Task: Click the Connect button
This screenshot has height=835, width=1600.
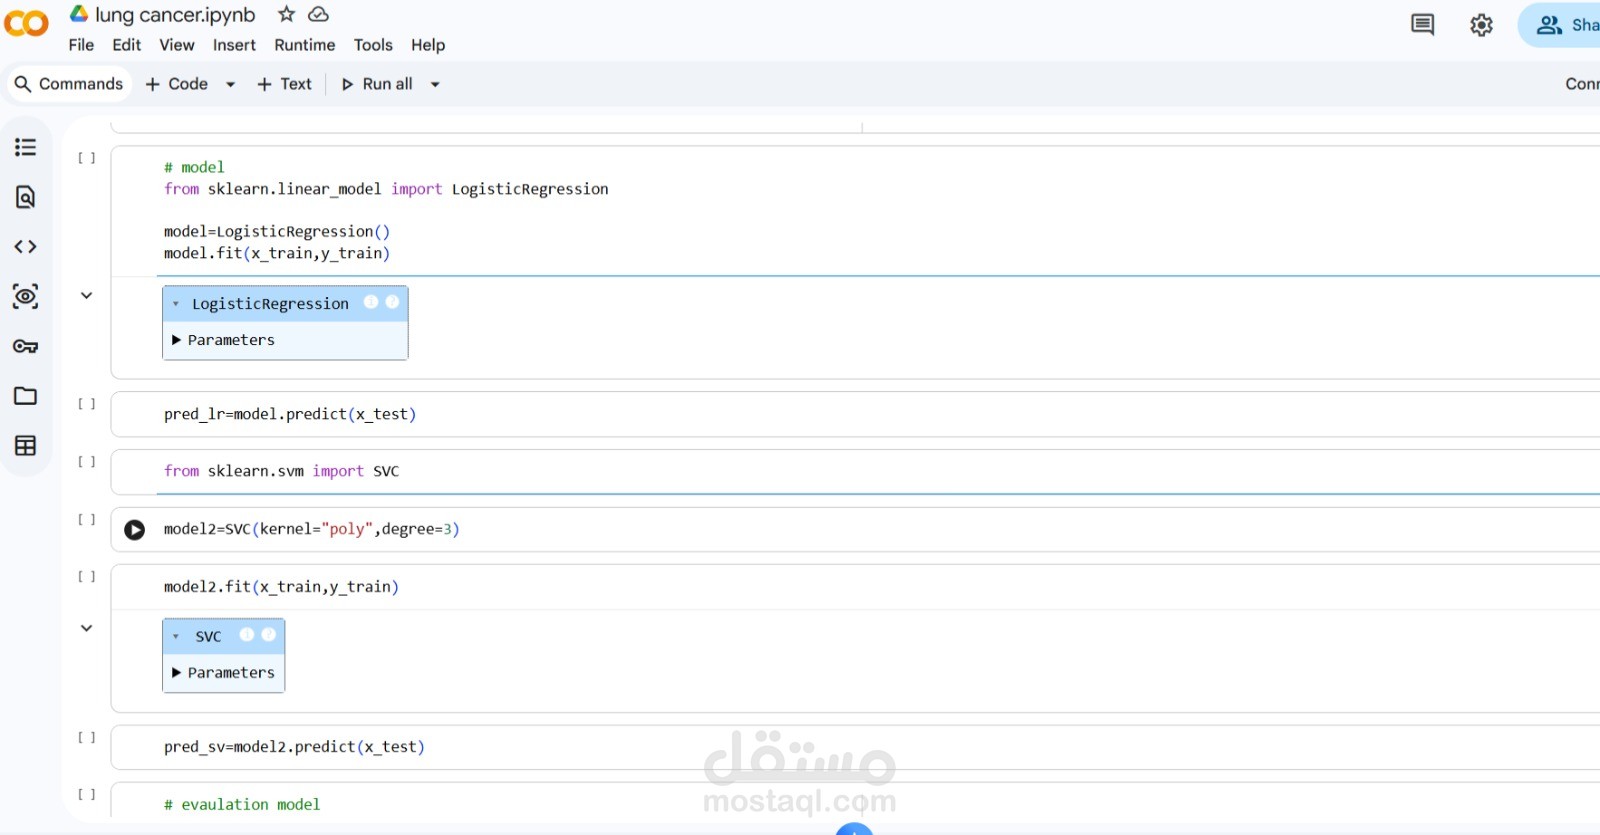Action: [x=1582, y=84]
